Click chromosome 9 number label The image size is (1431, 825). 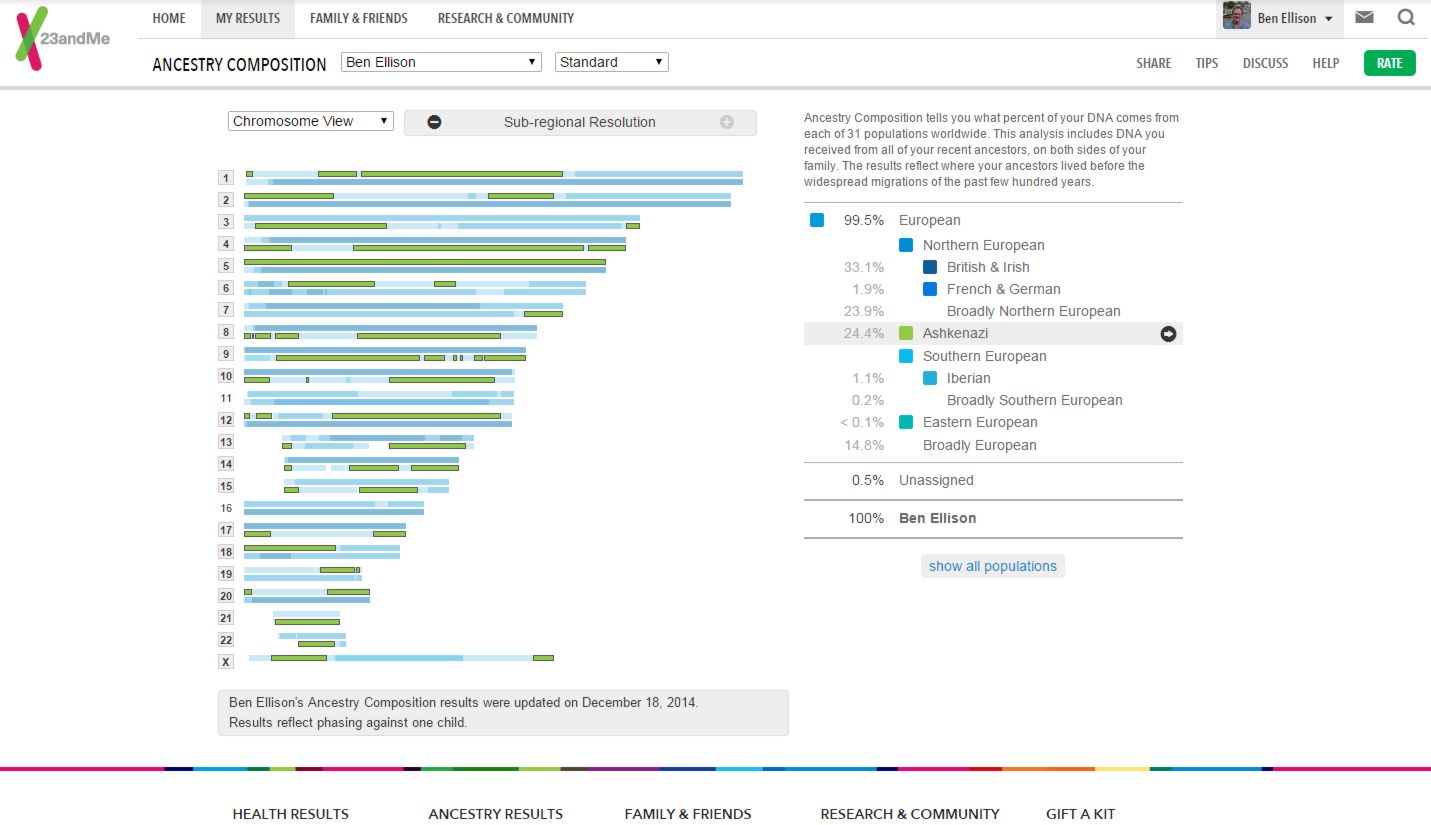point(226,354)
